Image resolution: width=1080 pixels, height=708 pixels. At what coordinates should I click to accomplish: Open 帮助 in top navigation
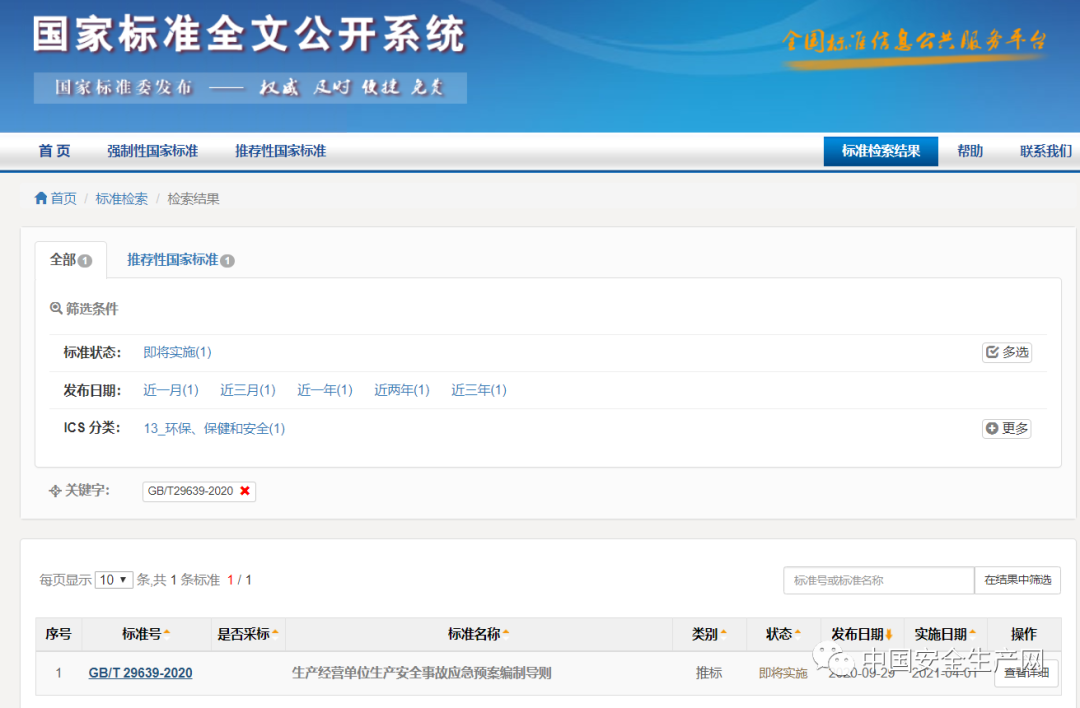pyautogui.click(x=970, y=151)
